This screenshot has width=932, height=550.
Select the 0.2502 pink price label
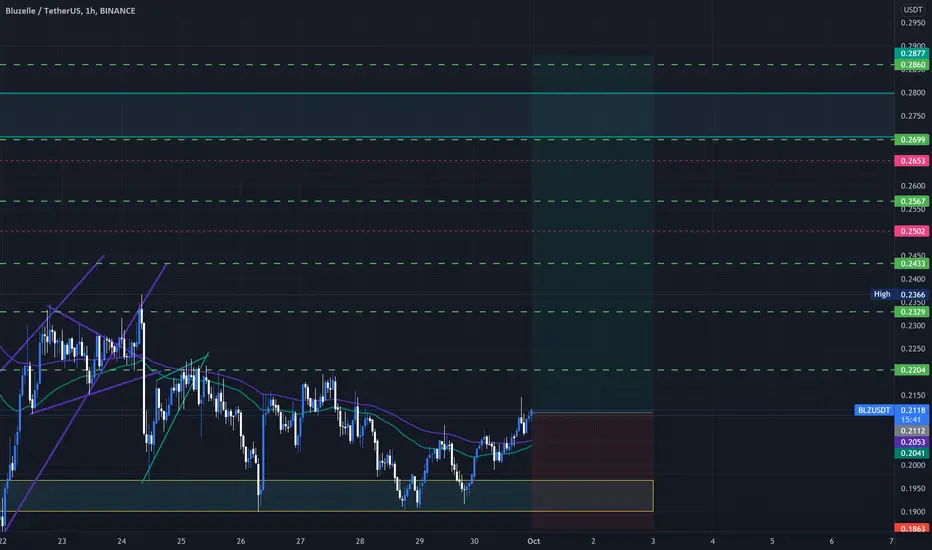click(912, 231)
